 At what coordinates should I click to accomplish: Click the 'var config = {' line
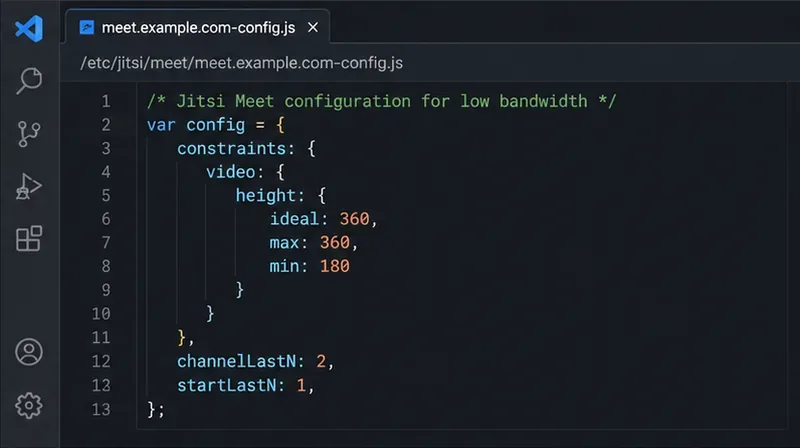click(215, 125)
